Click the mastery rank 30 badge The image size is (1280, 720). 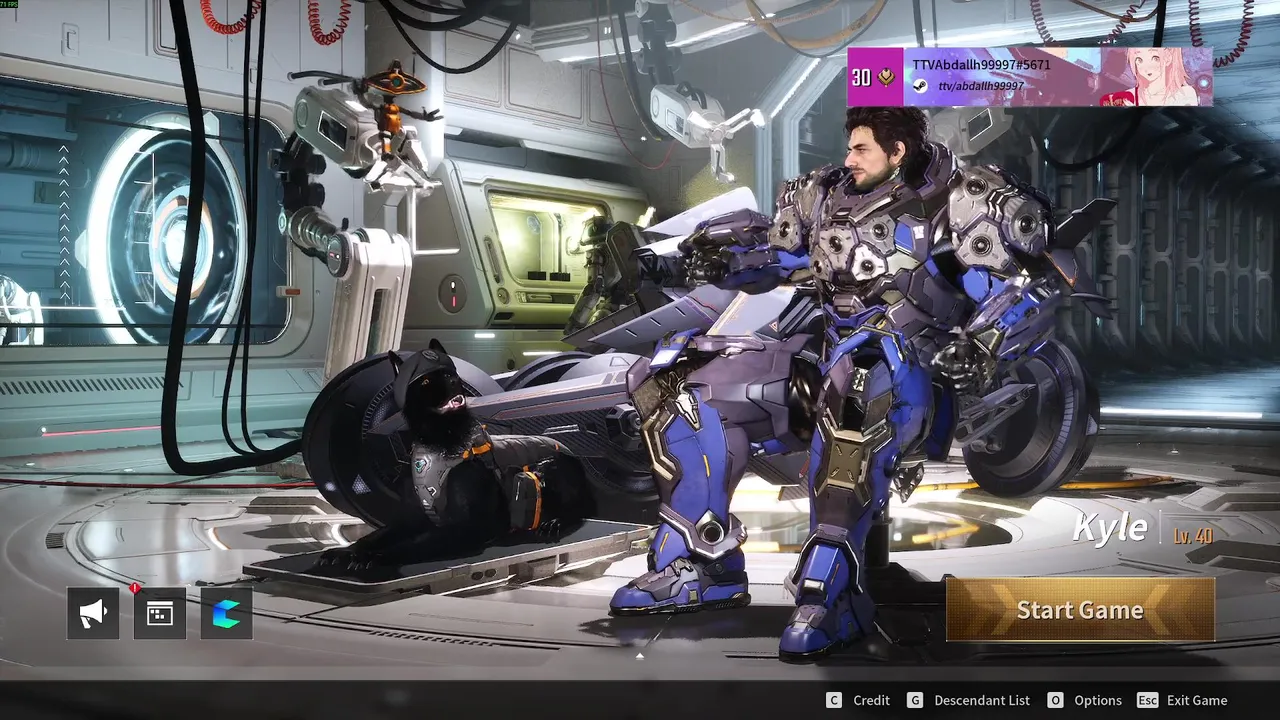click(x=862, y=77)
